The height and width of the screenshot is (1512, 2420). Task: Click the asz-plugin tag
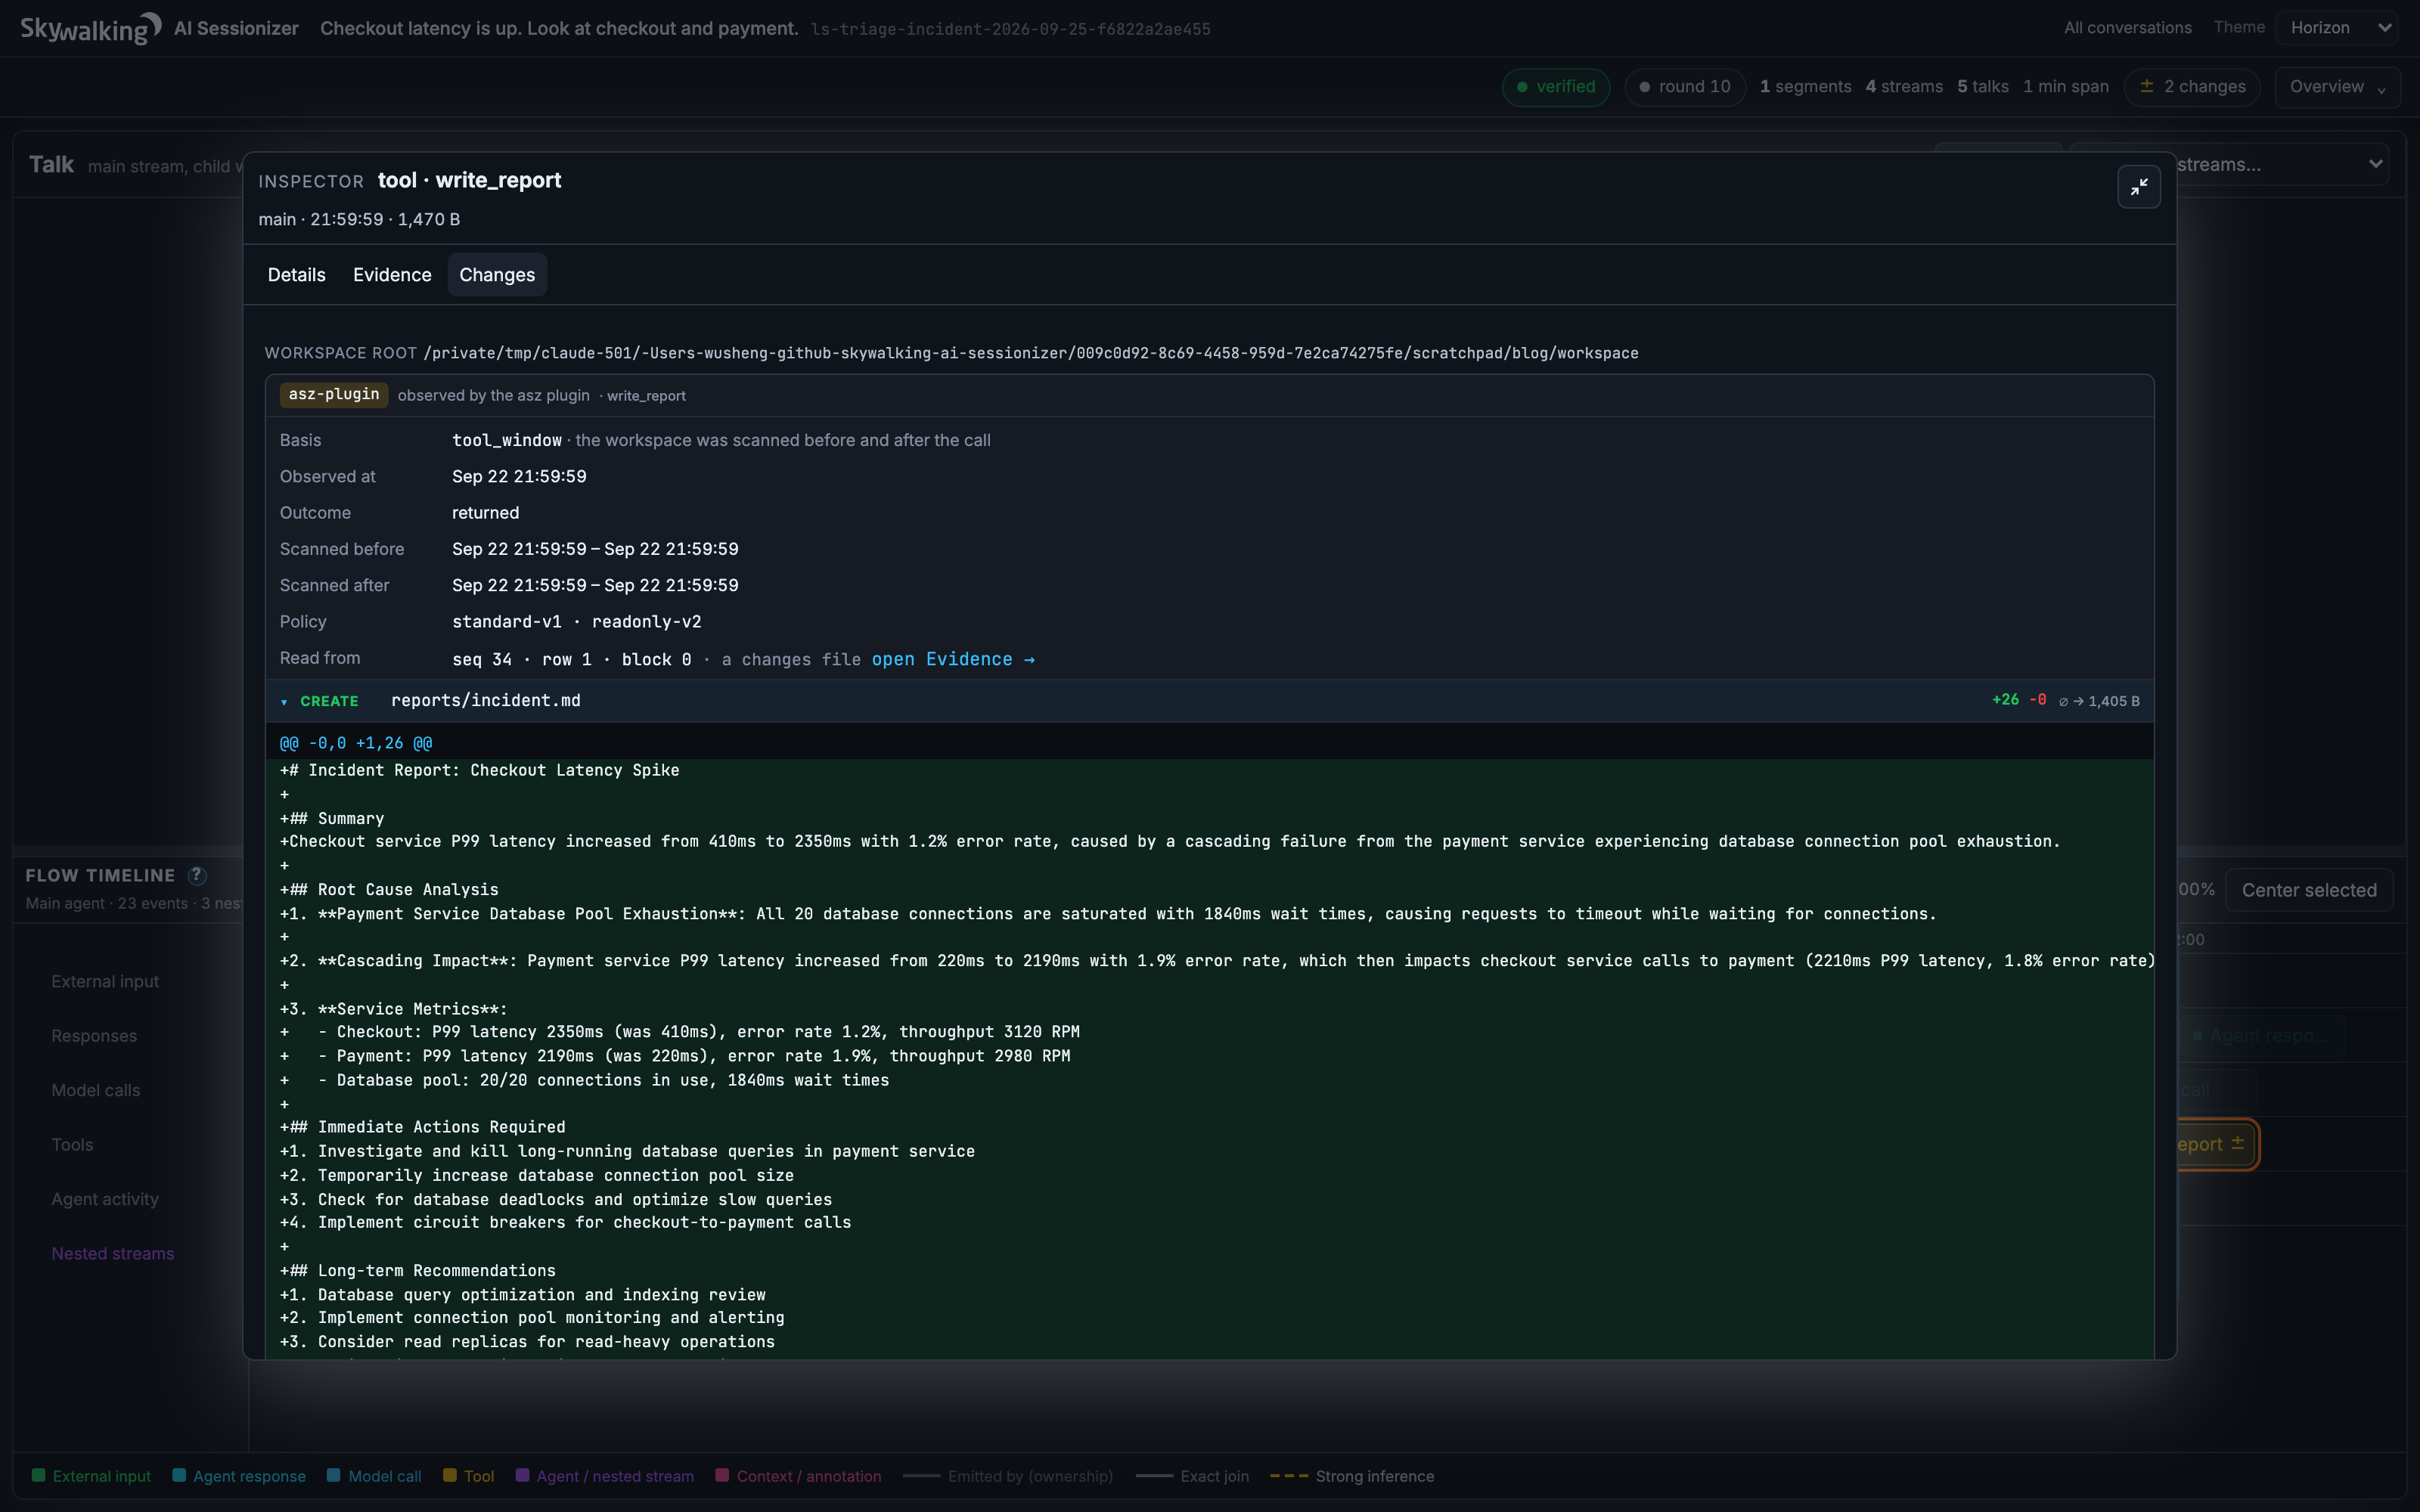pyautogui.click(x=333, y=395)
